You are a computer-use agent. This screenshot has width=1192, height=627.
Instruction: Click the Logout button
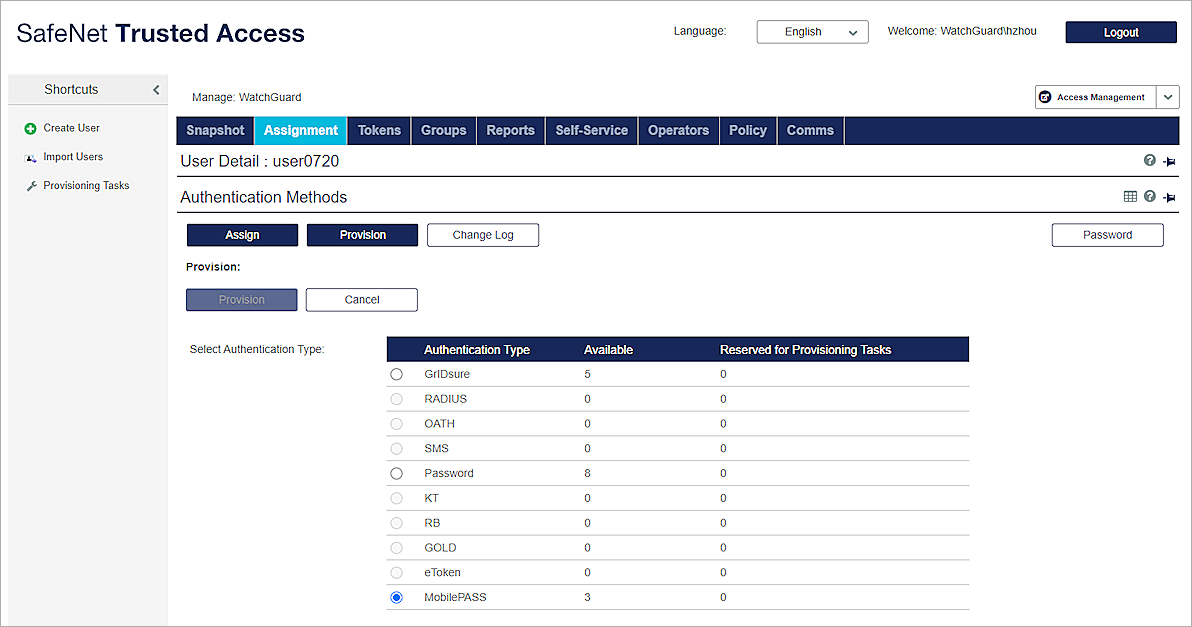1120,31
